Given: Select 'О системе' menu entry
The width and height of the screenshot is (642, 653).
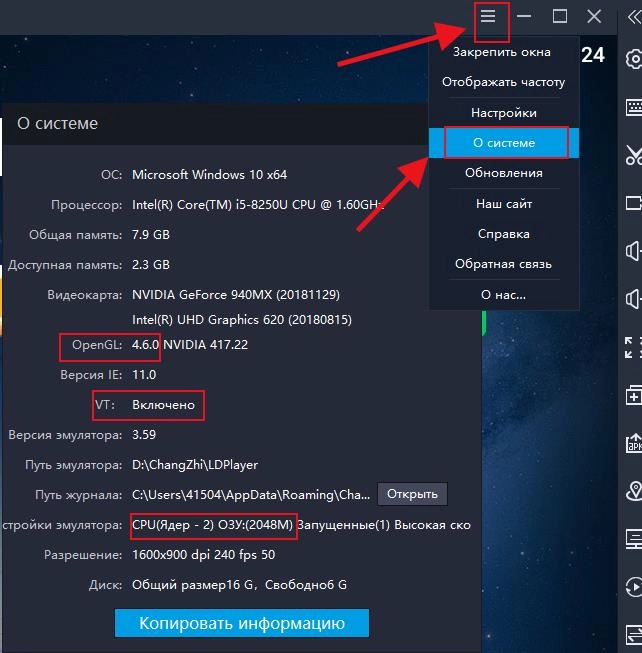Looking at the screenshot, I should 503,143.
